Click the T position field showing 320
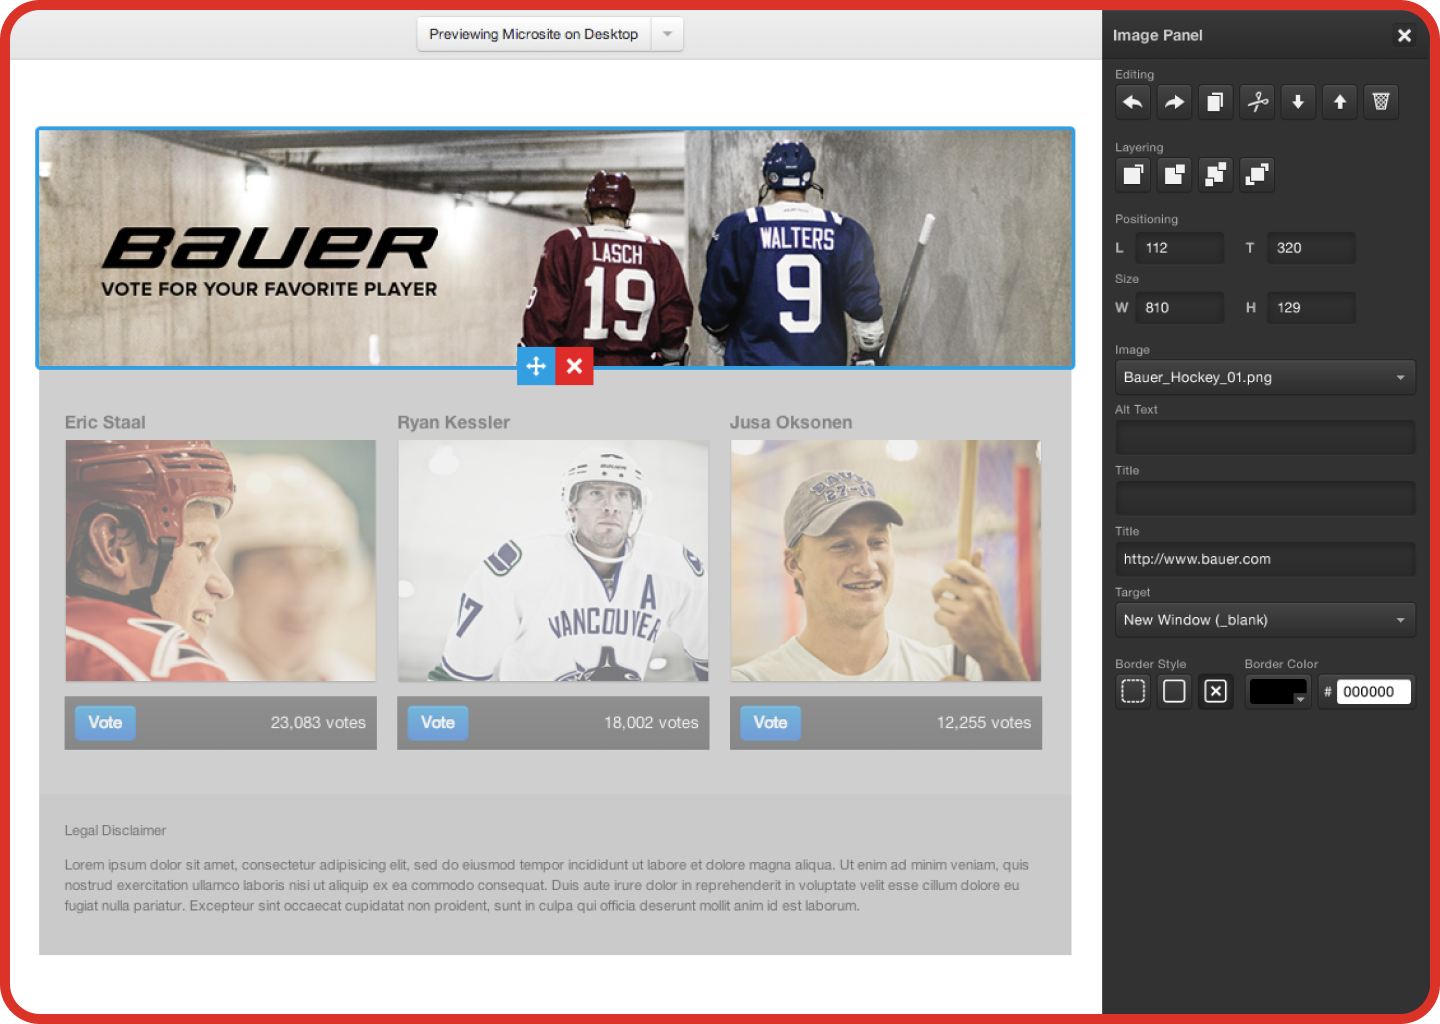 [x=1311, y=248]
